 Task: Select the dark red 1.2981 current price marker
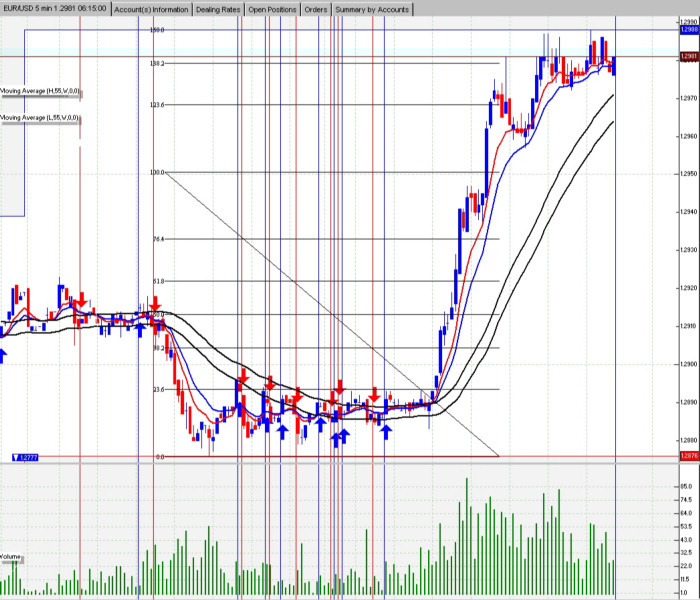(689, 56)
